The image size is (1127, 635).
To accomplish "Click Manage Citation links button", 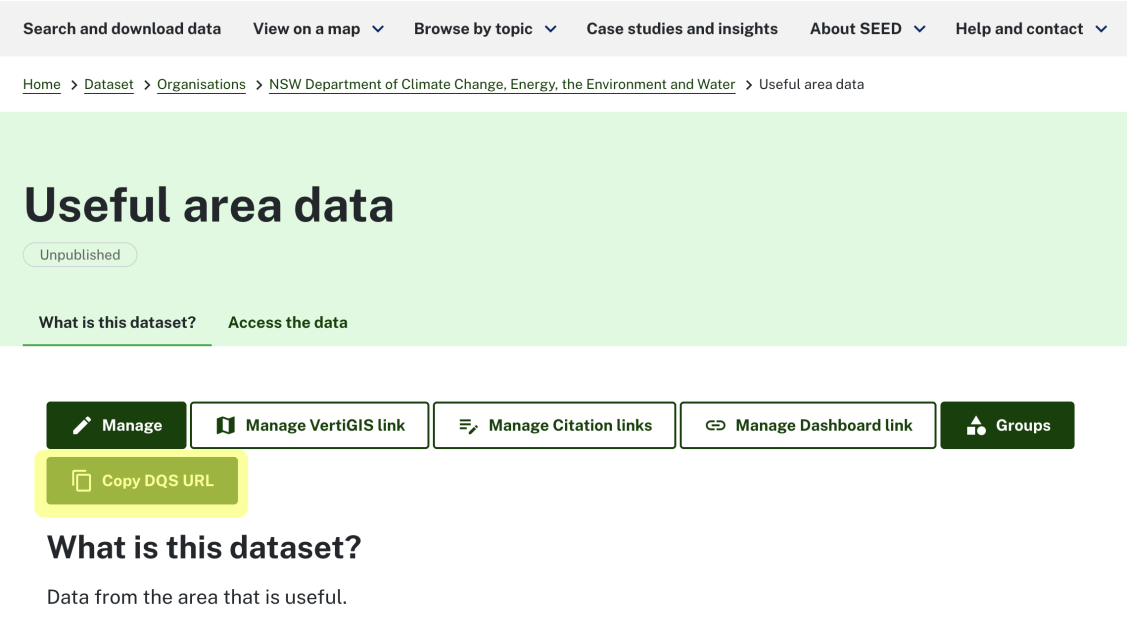I will point(555,426).
